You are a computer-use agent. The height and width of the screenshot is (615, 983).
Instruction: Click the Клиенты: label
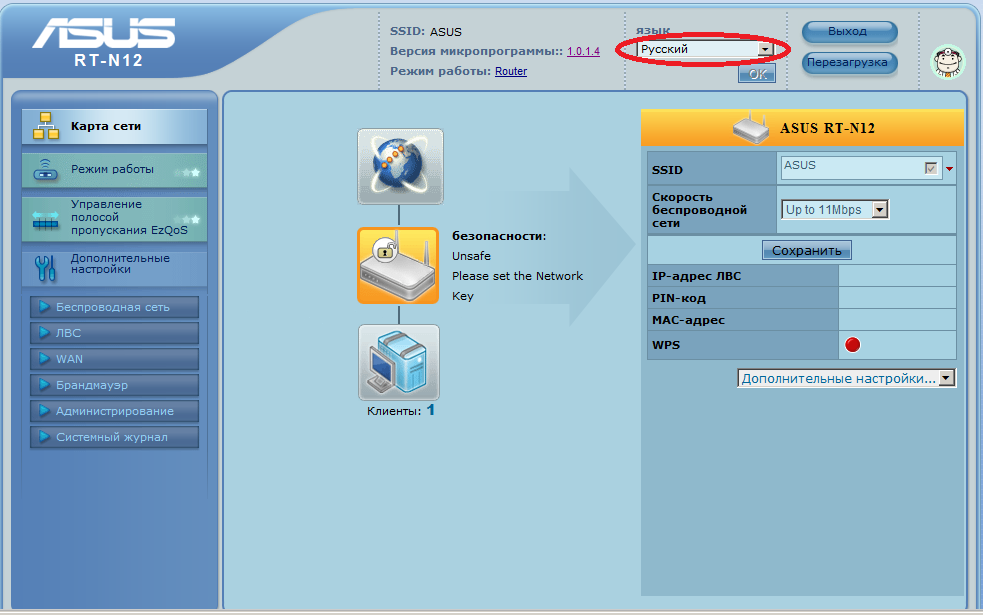tap(394, 411)
